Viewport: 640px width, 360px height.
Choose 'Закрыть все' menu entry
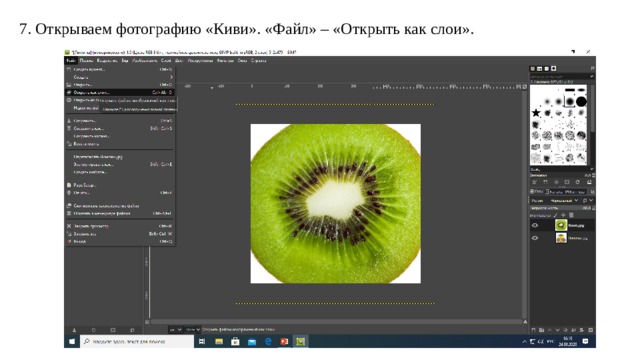click(x=120, y=234)
